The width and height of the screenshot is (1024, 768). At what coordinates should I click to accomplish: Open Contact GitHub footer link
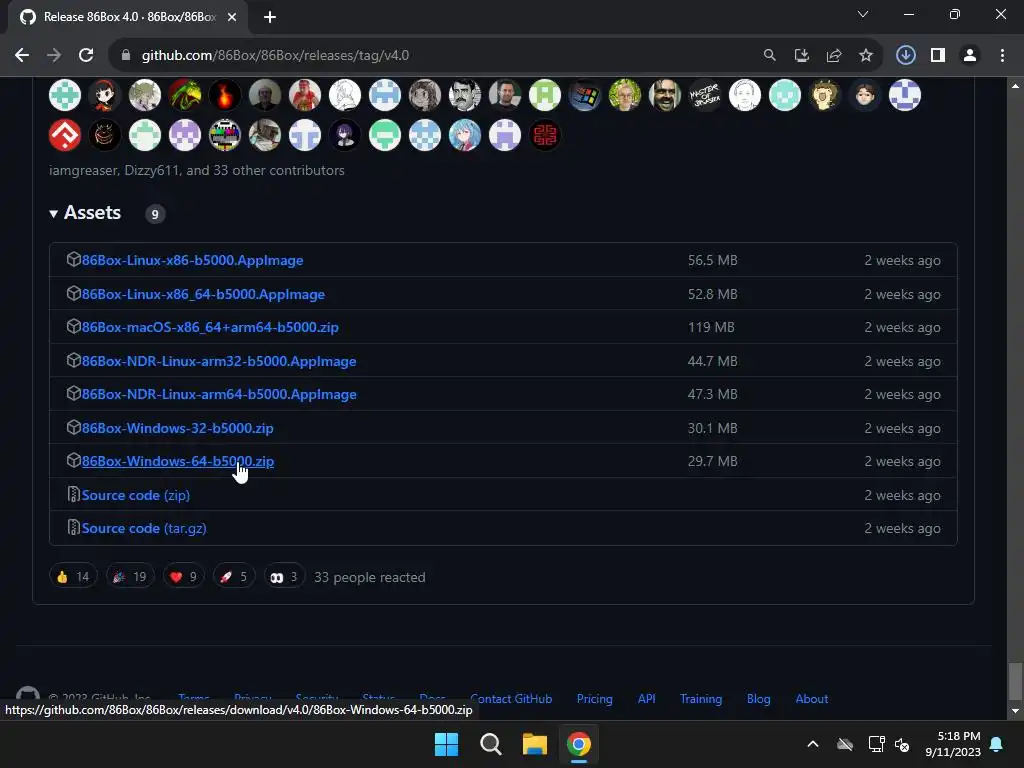511,699
